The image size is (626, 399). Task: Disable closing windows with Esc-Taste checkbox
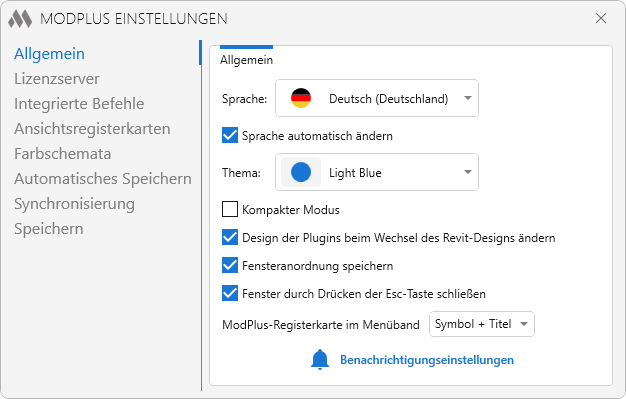[230, 293]
